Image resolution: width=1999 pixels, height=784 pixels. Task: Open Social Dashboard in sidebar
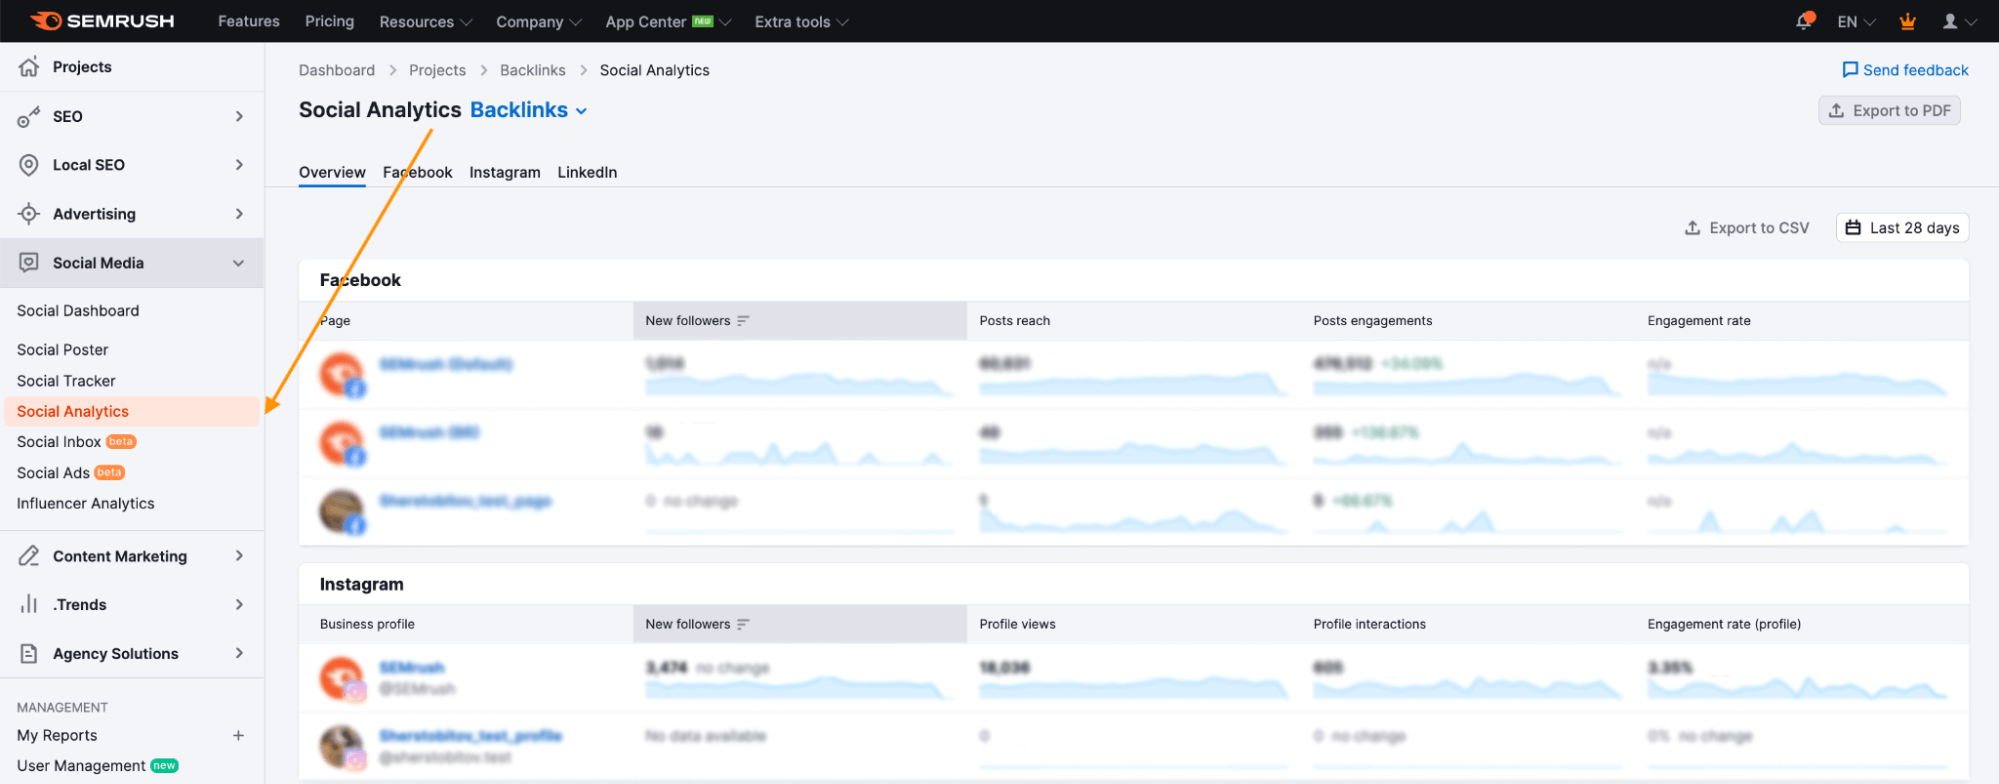coord(78,311)
